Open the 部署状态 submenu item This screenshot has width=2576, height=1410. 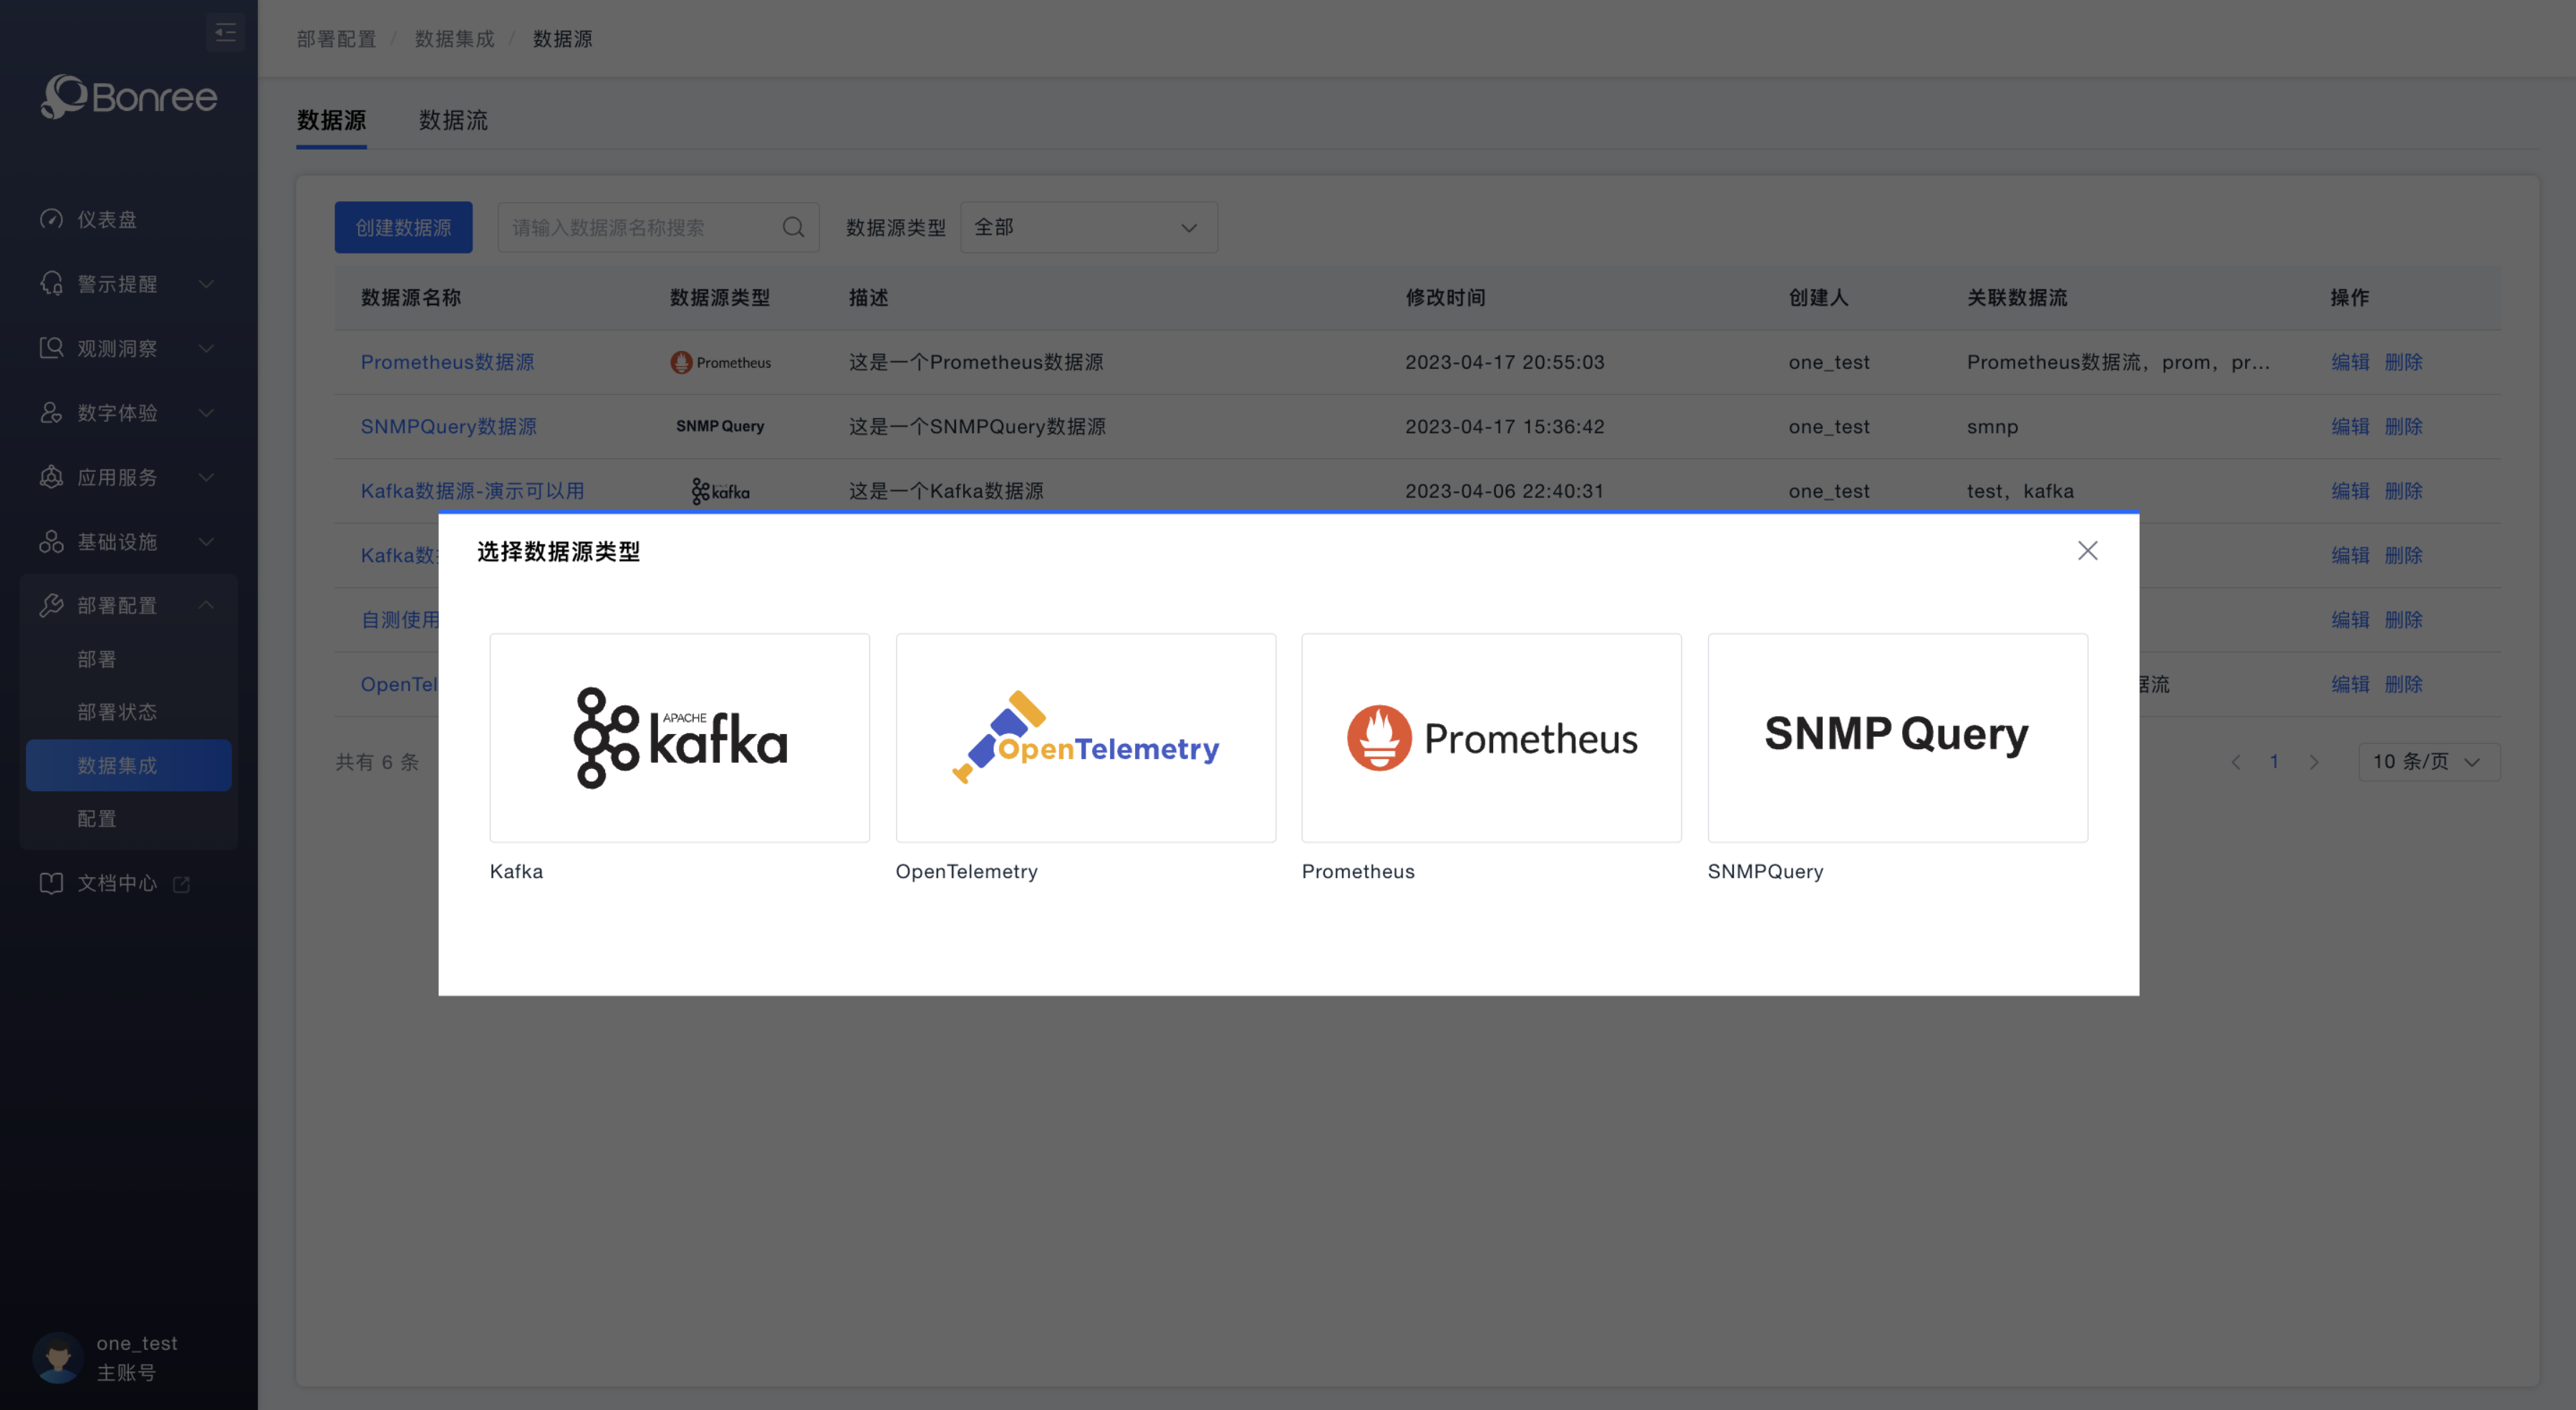click(117, 712)
